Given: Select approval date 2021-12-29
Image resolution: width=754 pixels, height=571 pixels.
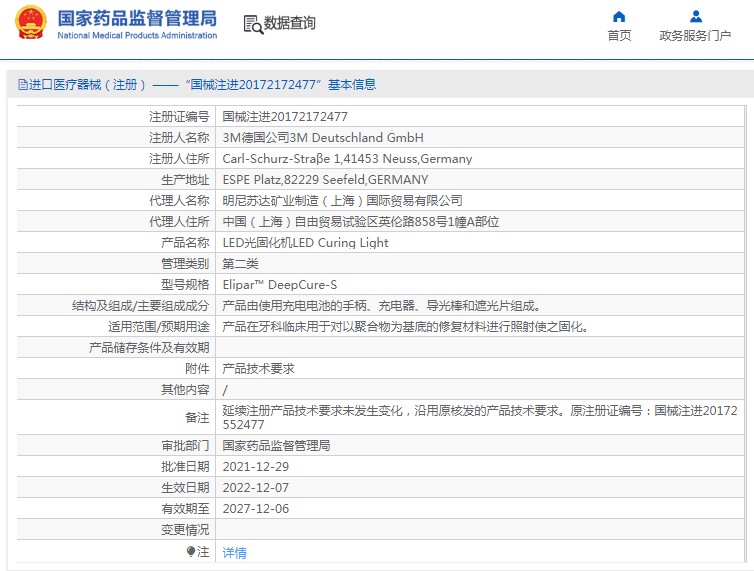Looking at the screenshot, I should point(255,467).
